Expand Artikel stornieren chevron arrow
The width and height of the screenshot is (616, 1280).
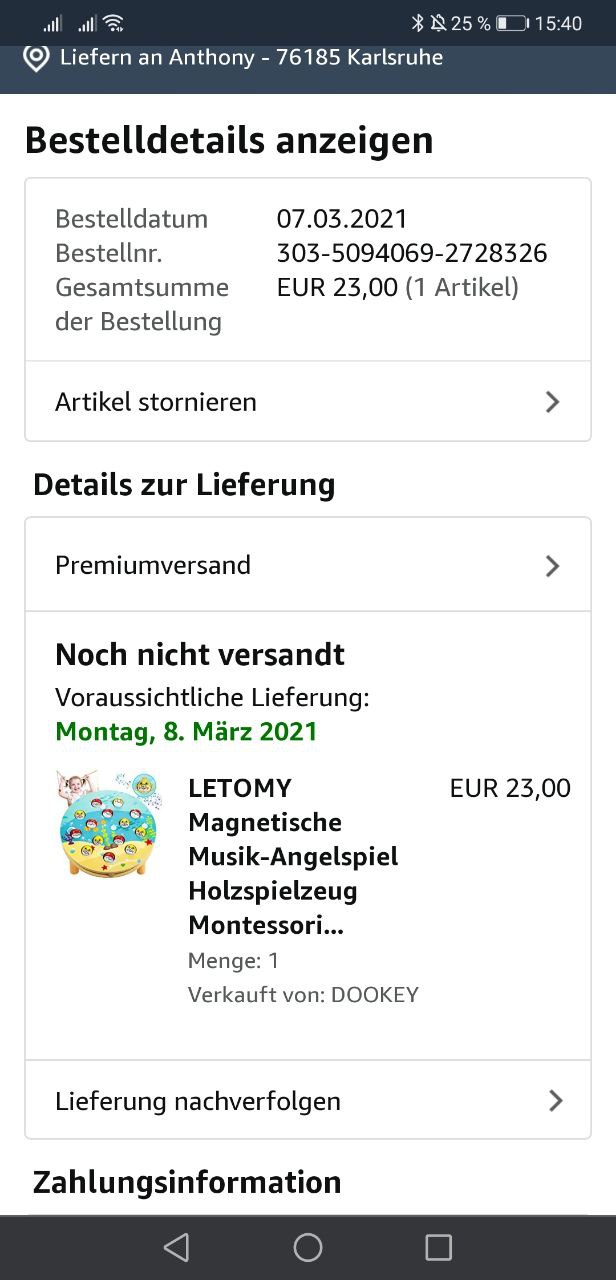[552, 402]
